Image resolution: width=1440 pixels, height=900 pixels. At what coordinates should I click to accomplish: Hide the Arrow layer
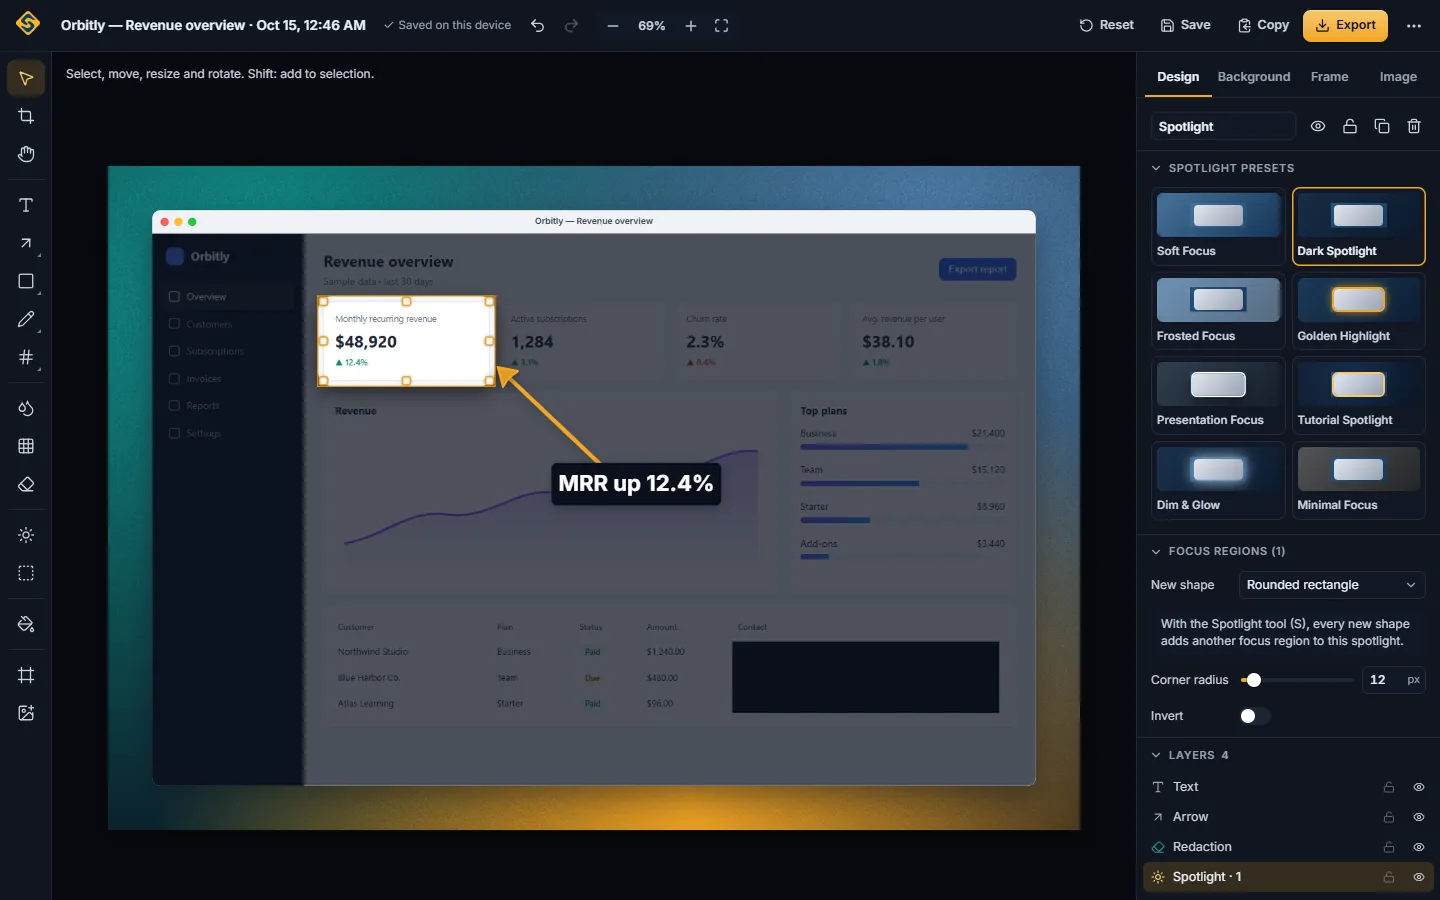pos(1418,817)
